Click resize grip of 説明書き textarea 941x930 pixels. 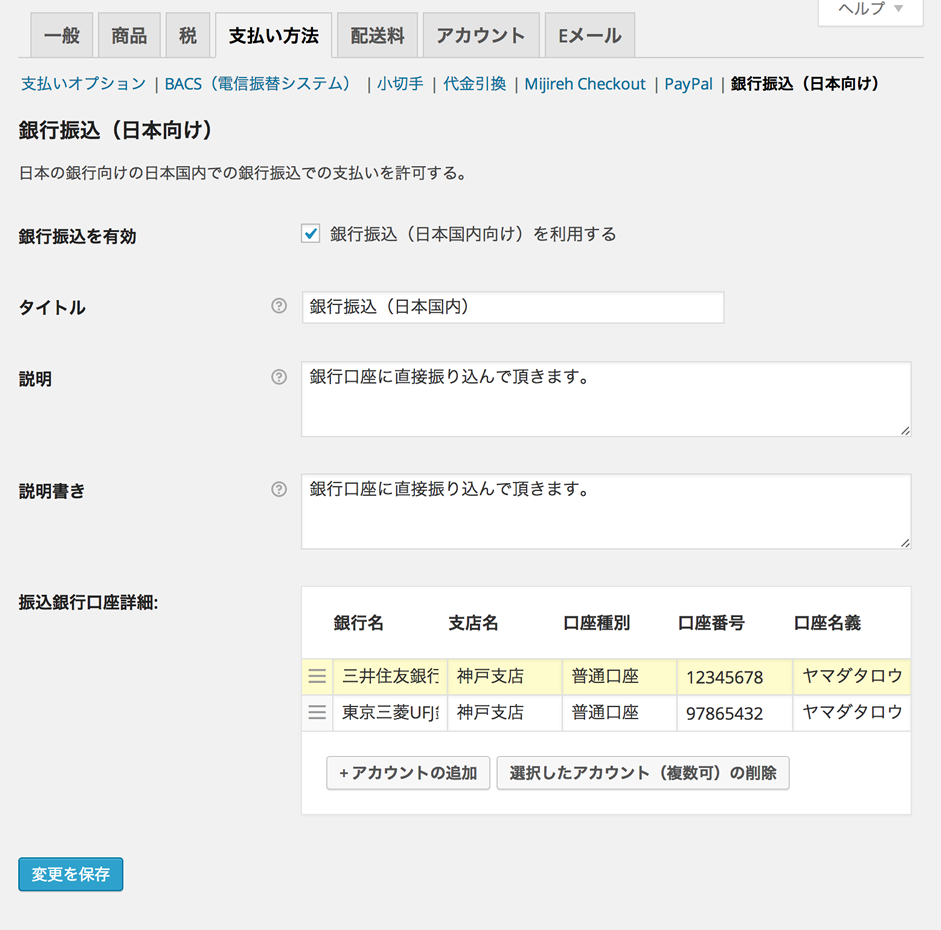point(905,542)
